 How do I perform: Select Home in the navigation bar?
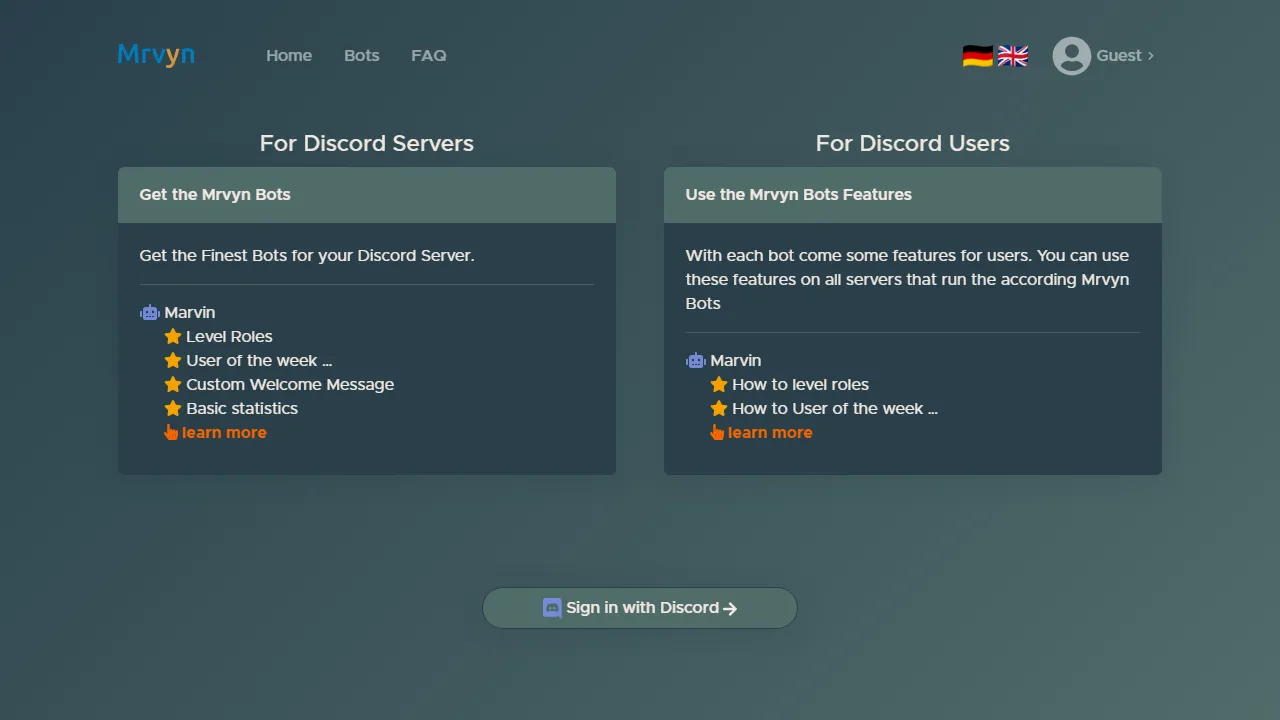288,55
